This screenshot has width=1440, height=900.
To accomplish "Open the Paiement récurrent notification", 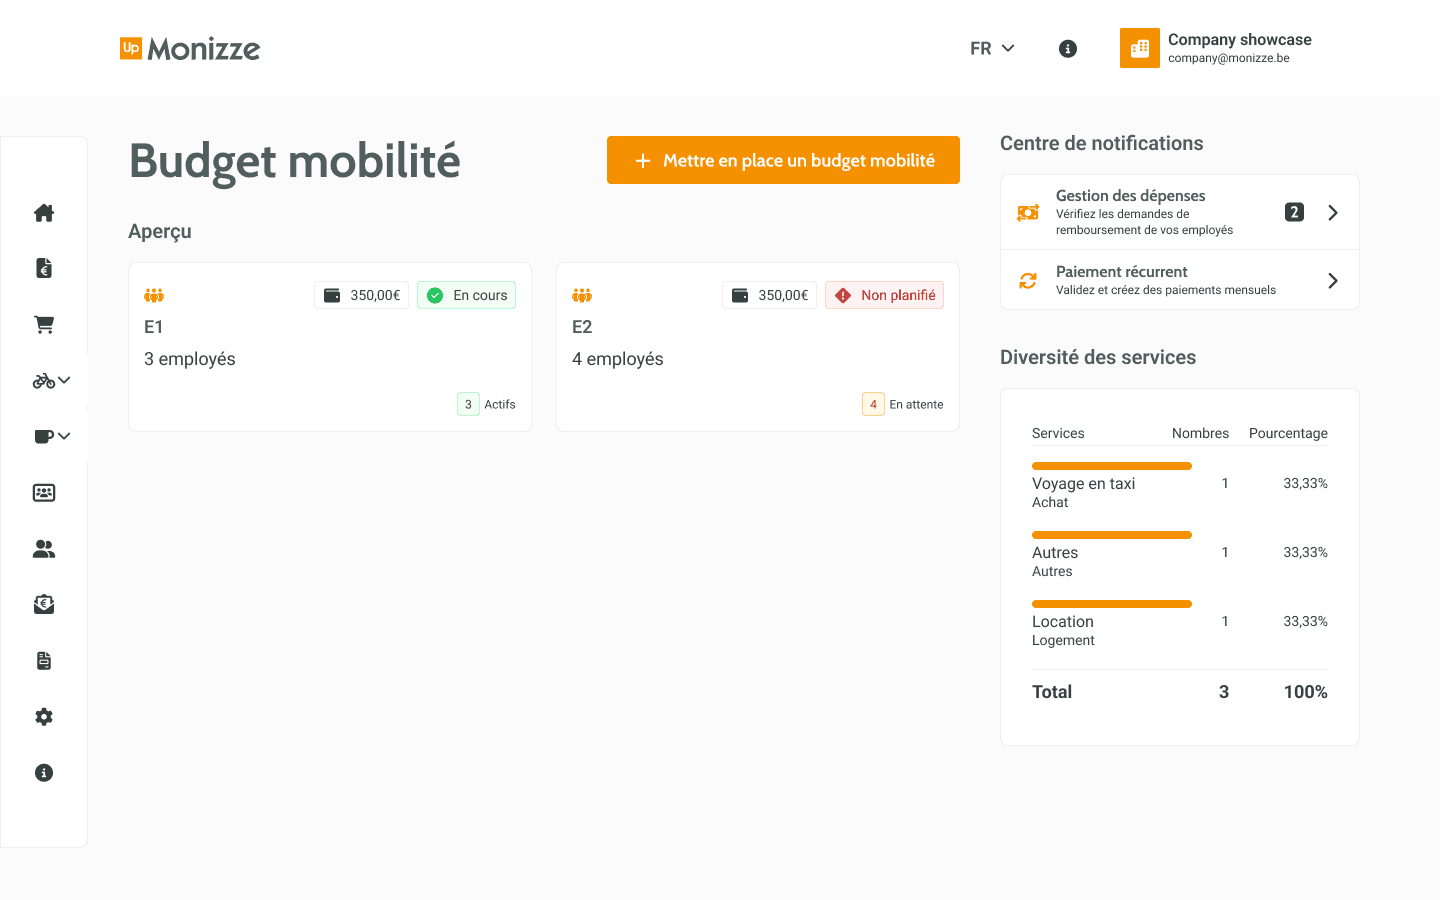I will click(x=1179, y=280).
